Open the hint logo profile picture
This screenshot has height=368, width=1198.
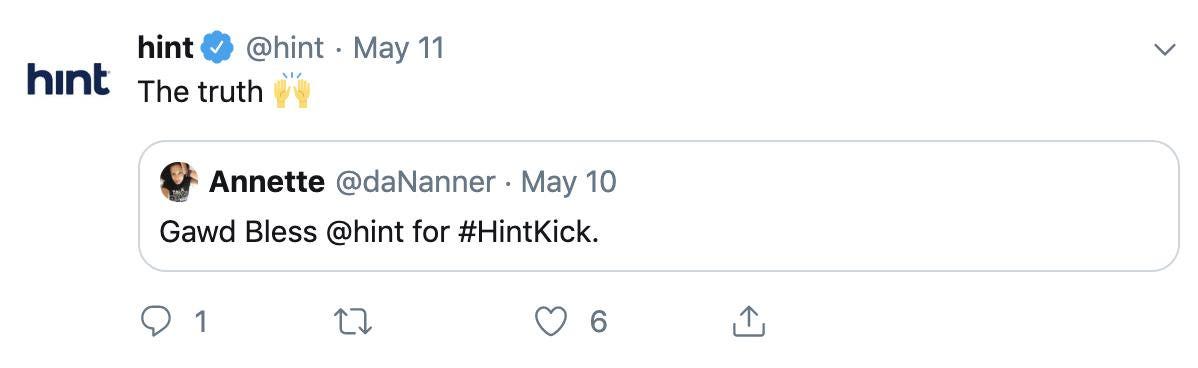tap(68, 79)
